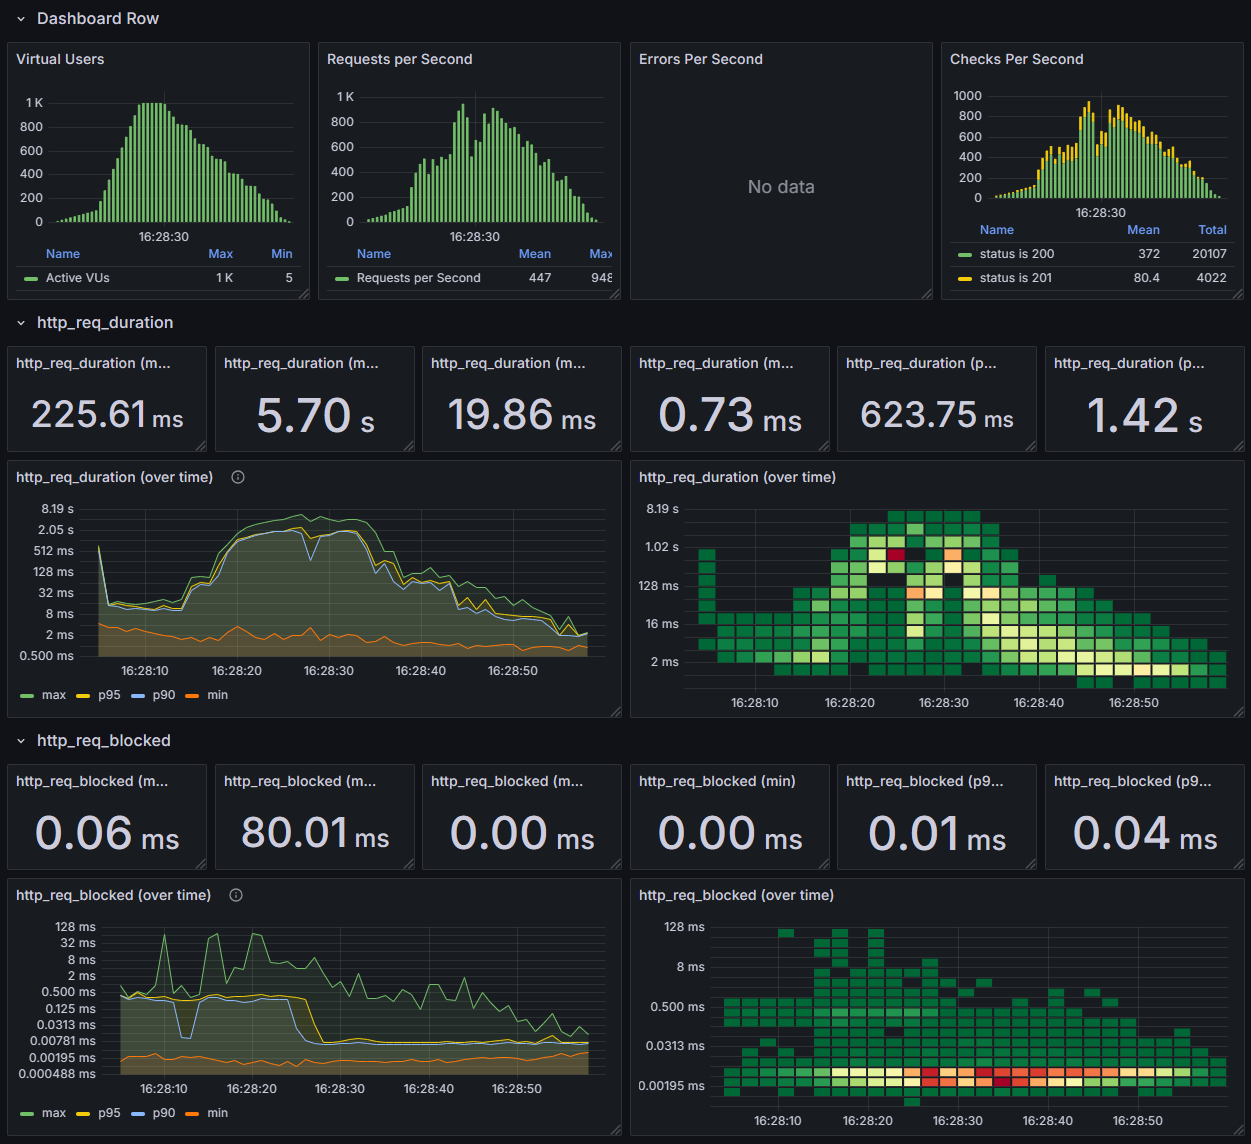
Task: Open http_req_duration heatmap panel title menu
Action: tap(737, 477)
